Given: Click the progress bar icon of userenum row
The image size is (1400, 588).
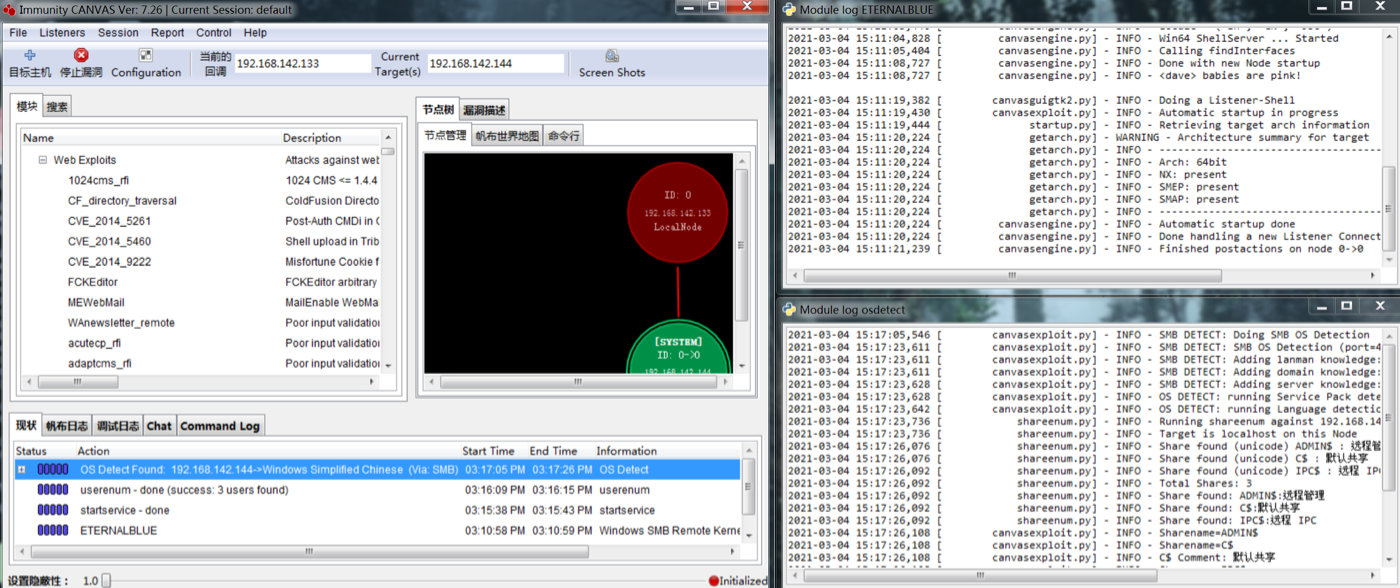Looking at the screenshot, I should (53, 490).
